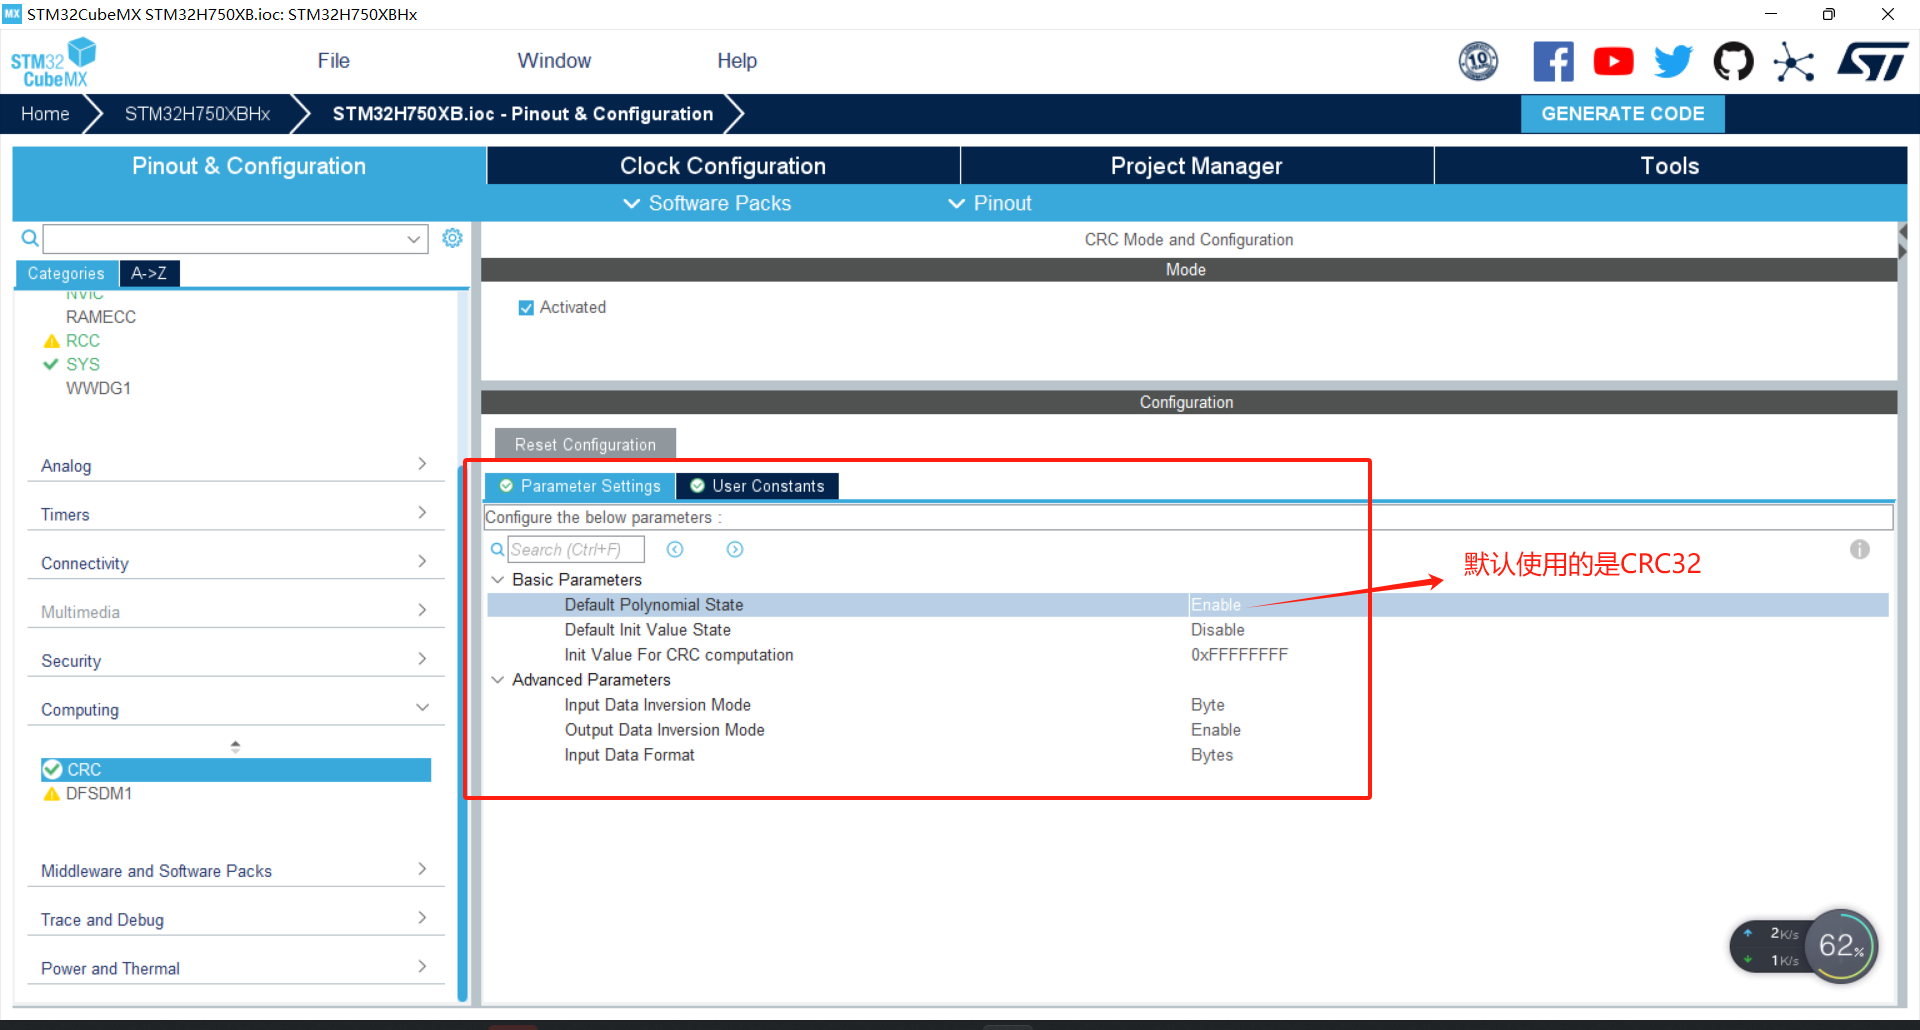Select the RAMECC peripheral
This screenshot has width=1920, height=1030.
tap(101, 317)
